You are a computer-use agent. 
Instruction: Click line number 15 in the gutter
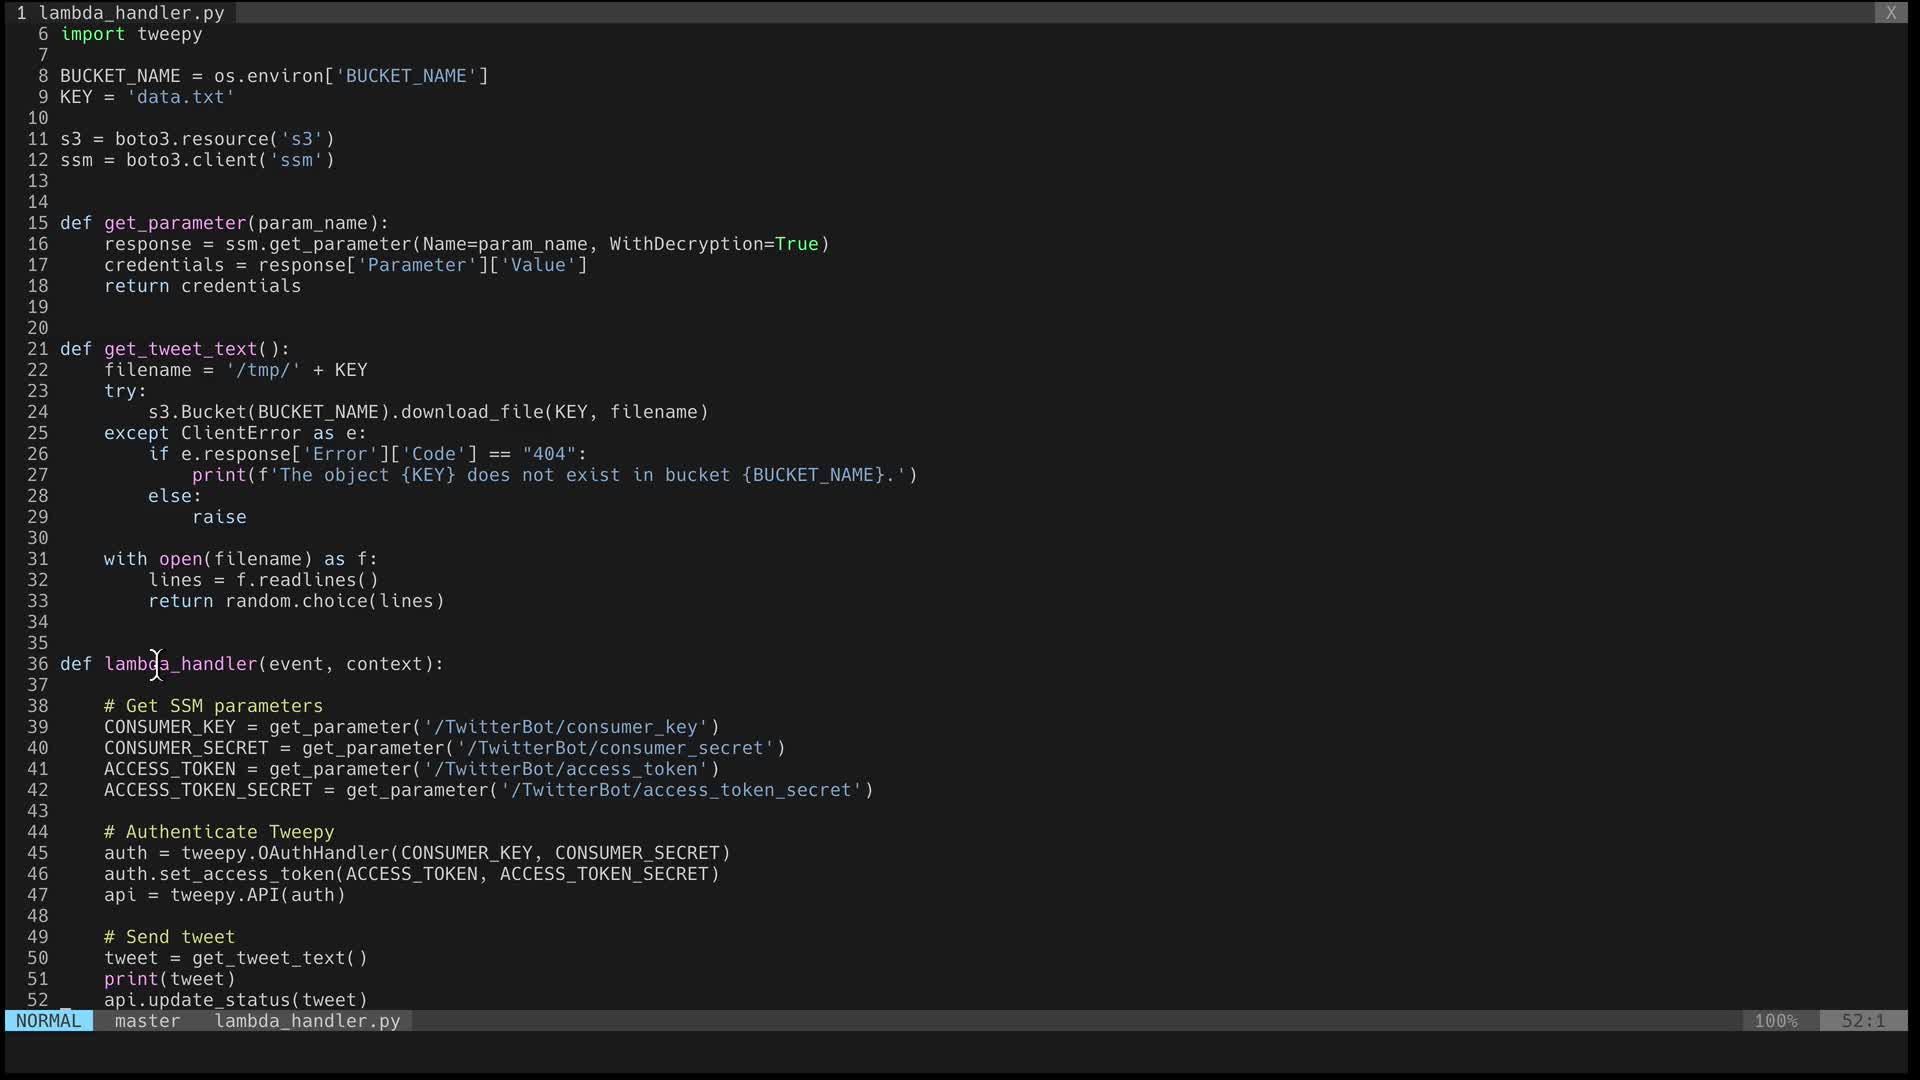38,223
